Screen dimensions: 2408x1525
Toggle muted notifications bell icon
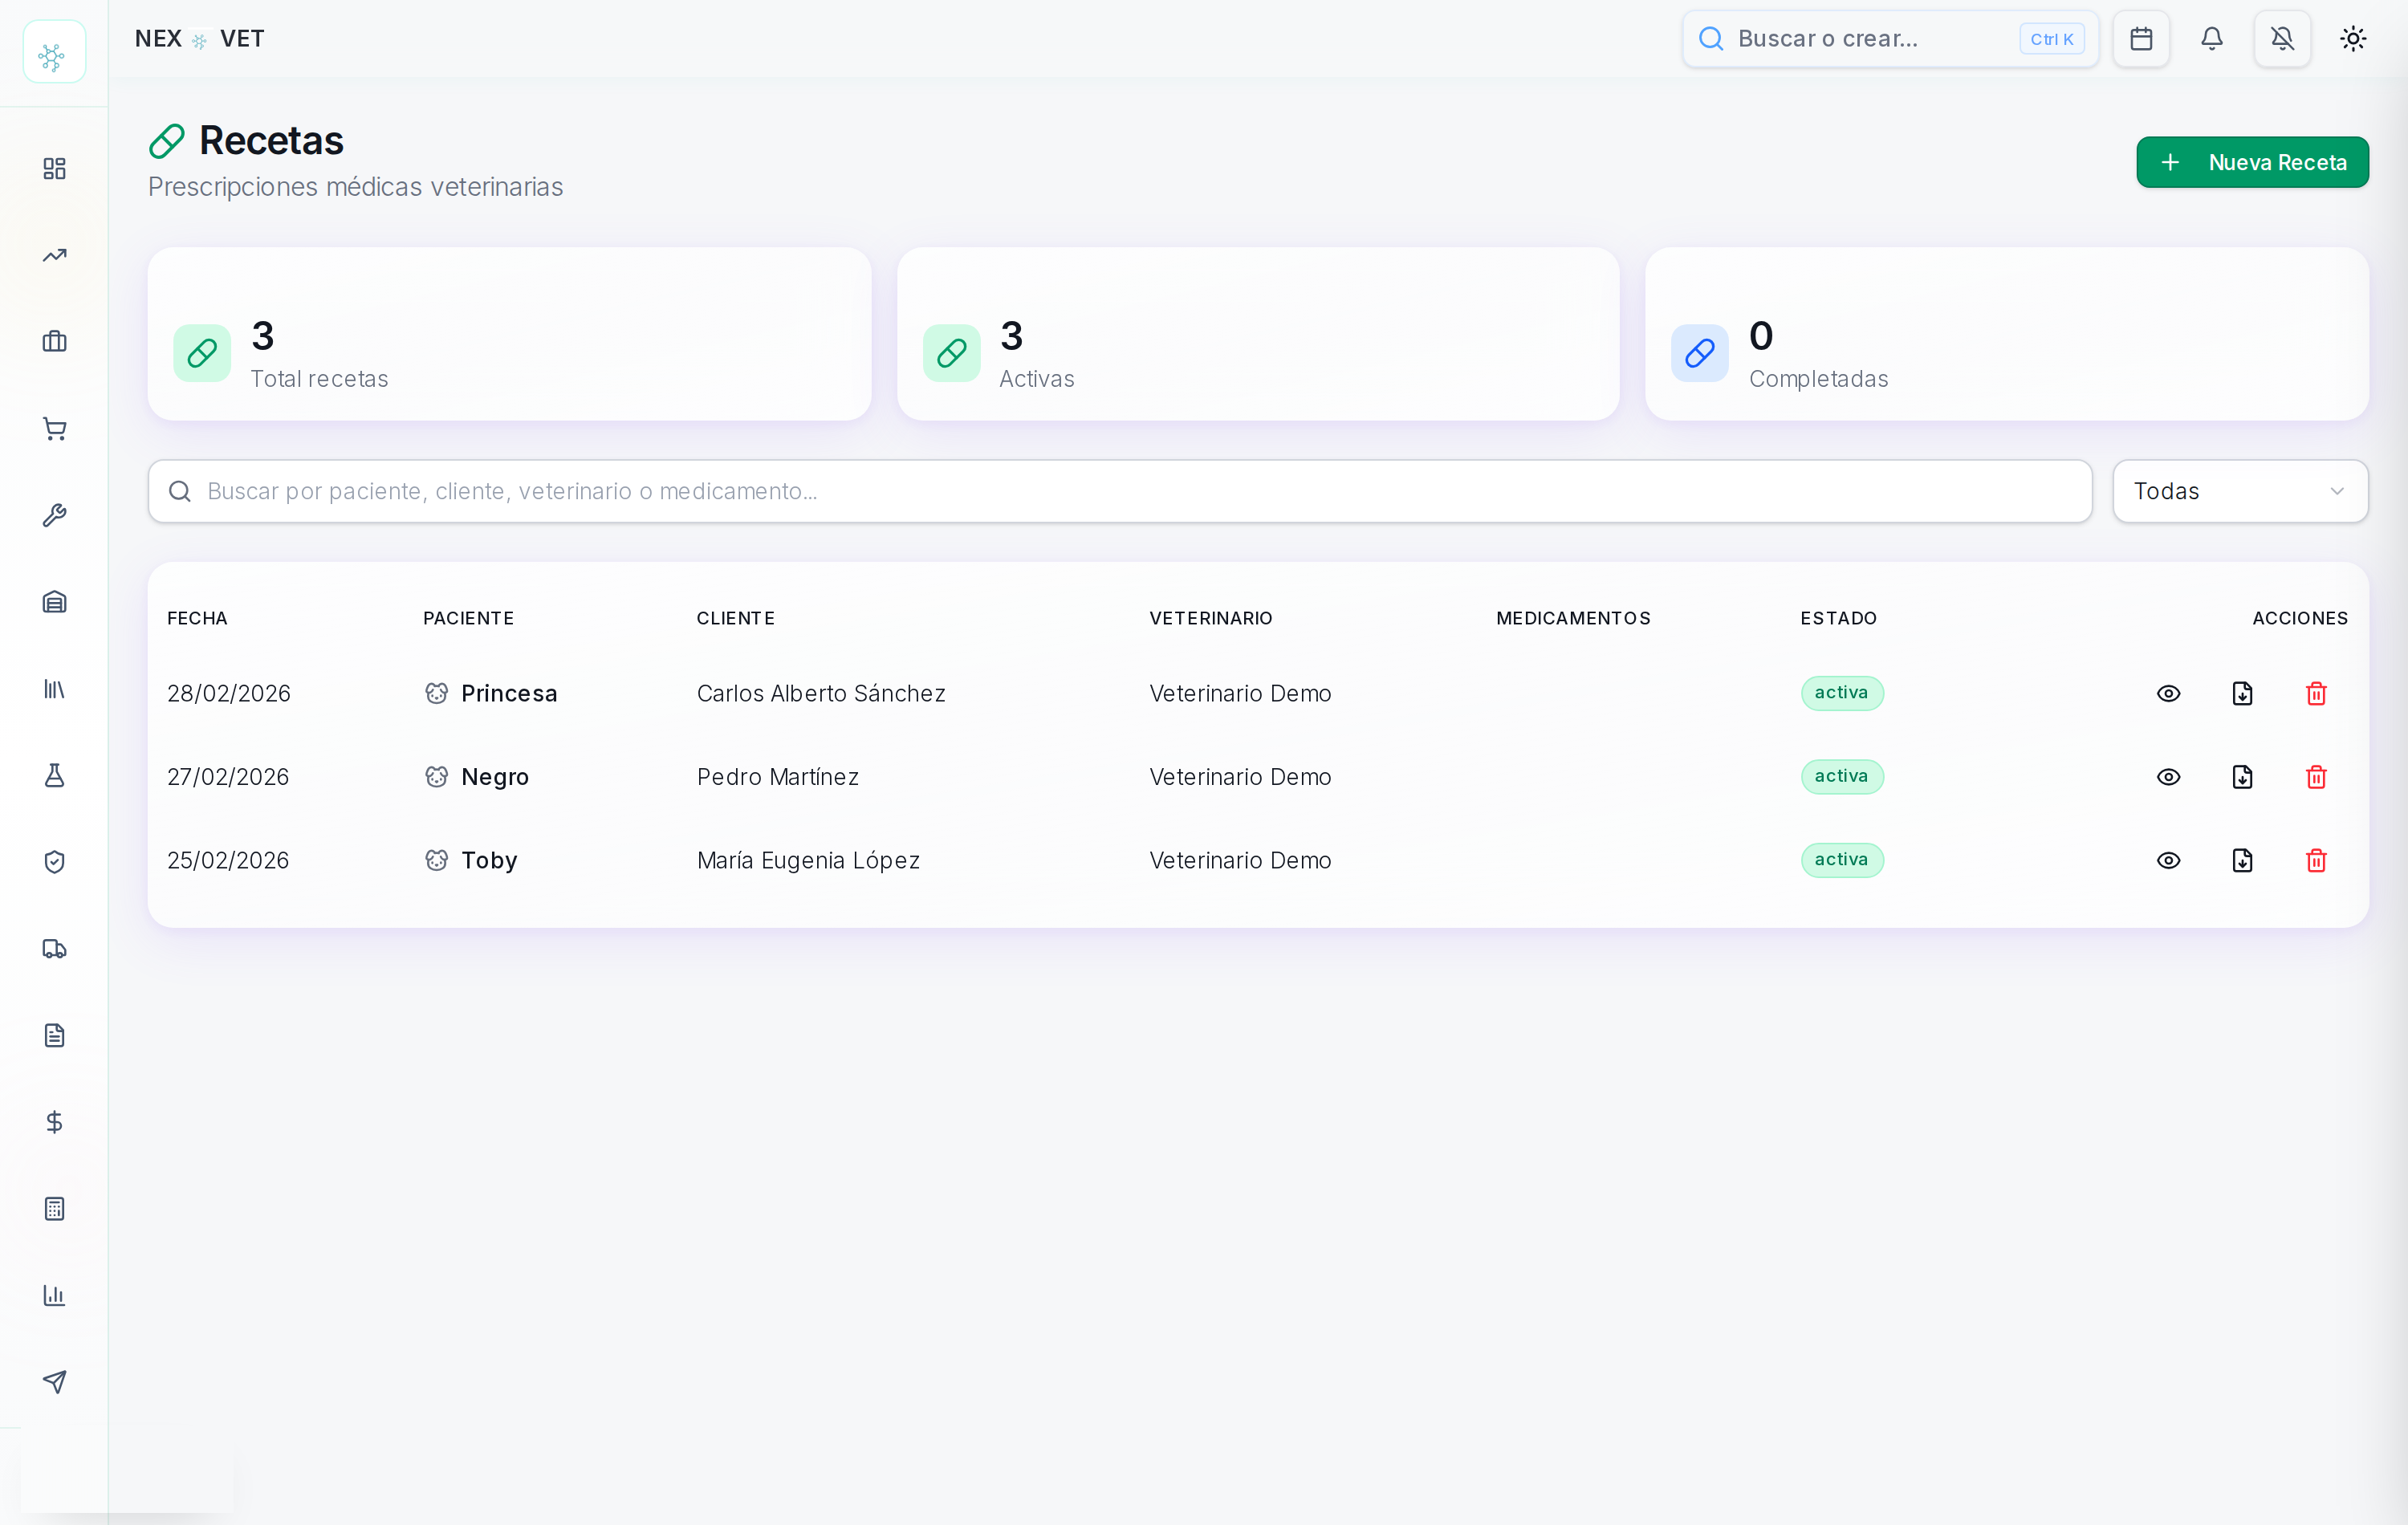point(2282,39)
